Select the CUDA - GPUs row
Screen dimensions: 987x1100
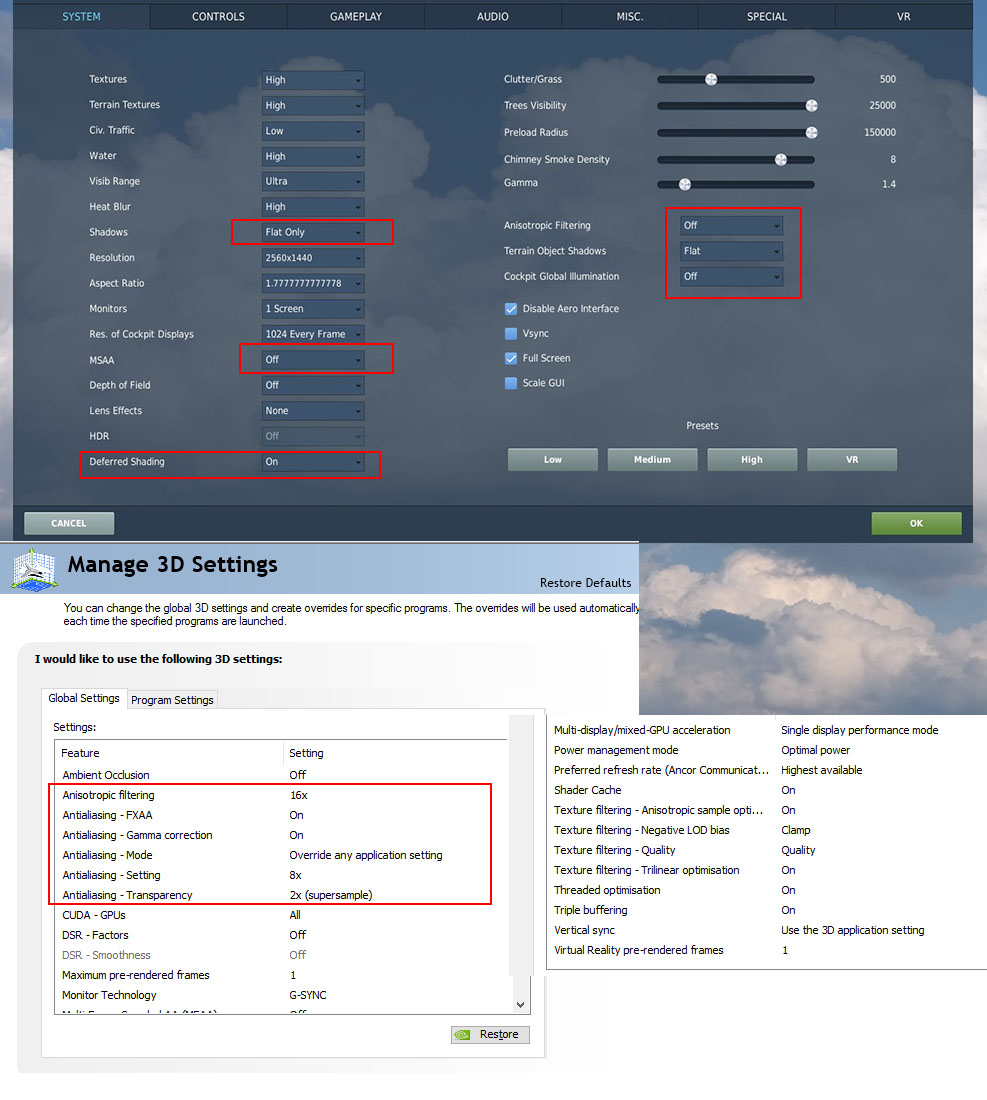coord(281,915)
